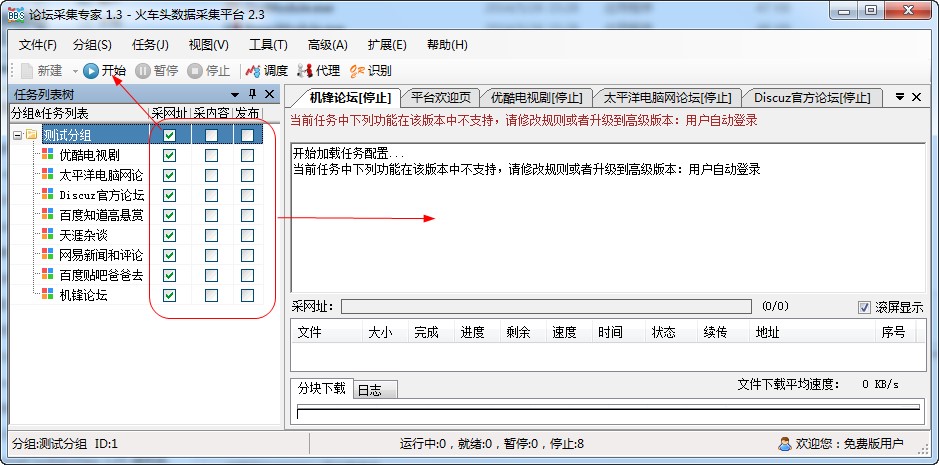Image resolution: width=939 pixels, height=465 pixels.
Task: Open the 高级(A) menu
Action: [328, 45]
